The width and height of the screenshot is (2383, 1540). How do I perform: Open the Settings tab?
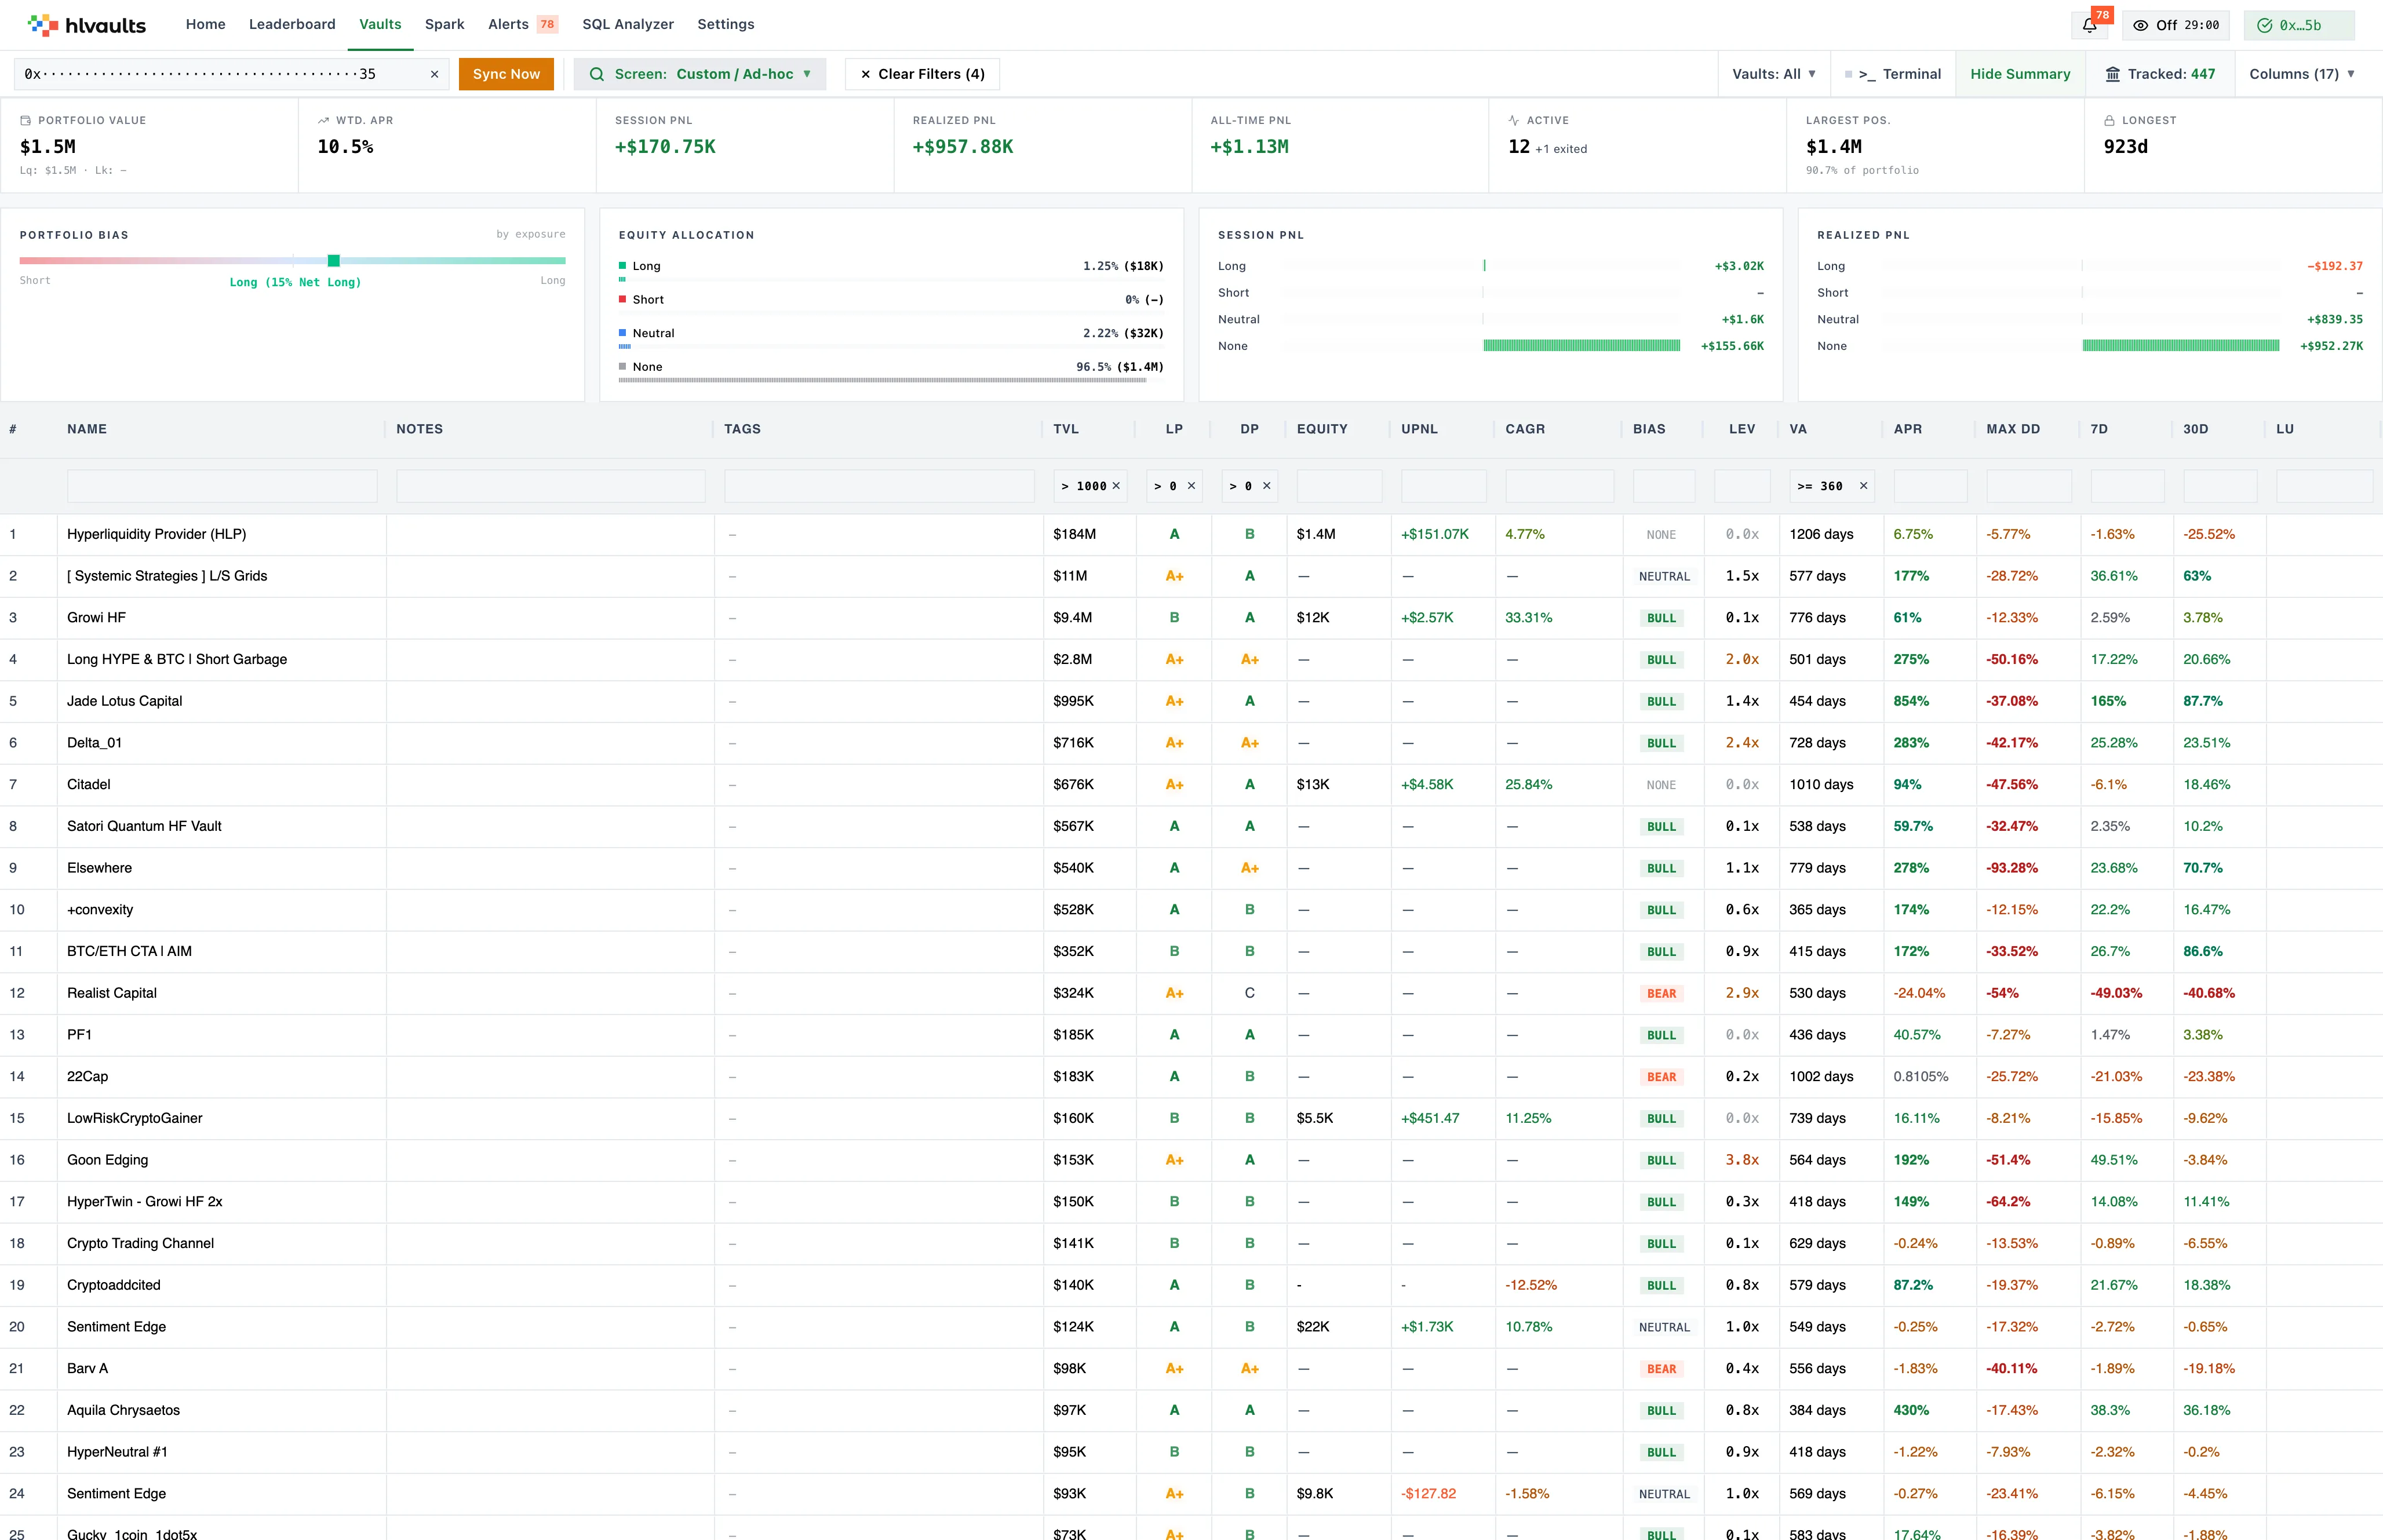(x=725, y=24)
